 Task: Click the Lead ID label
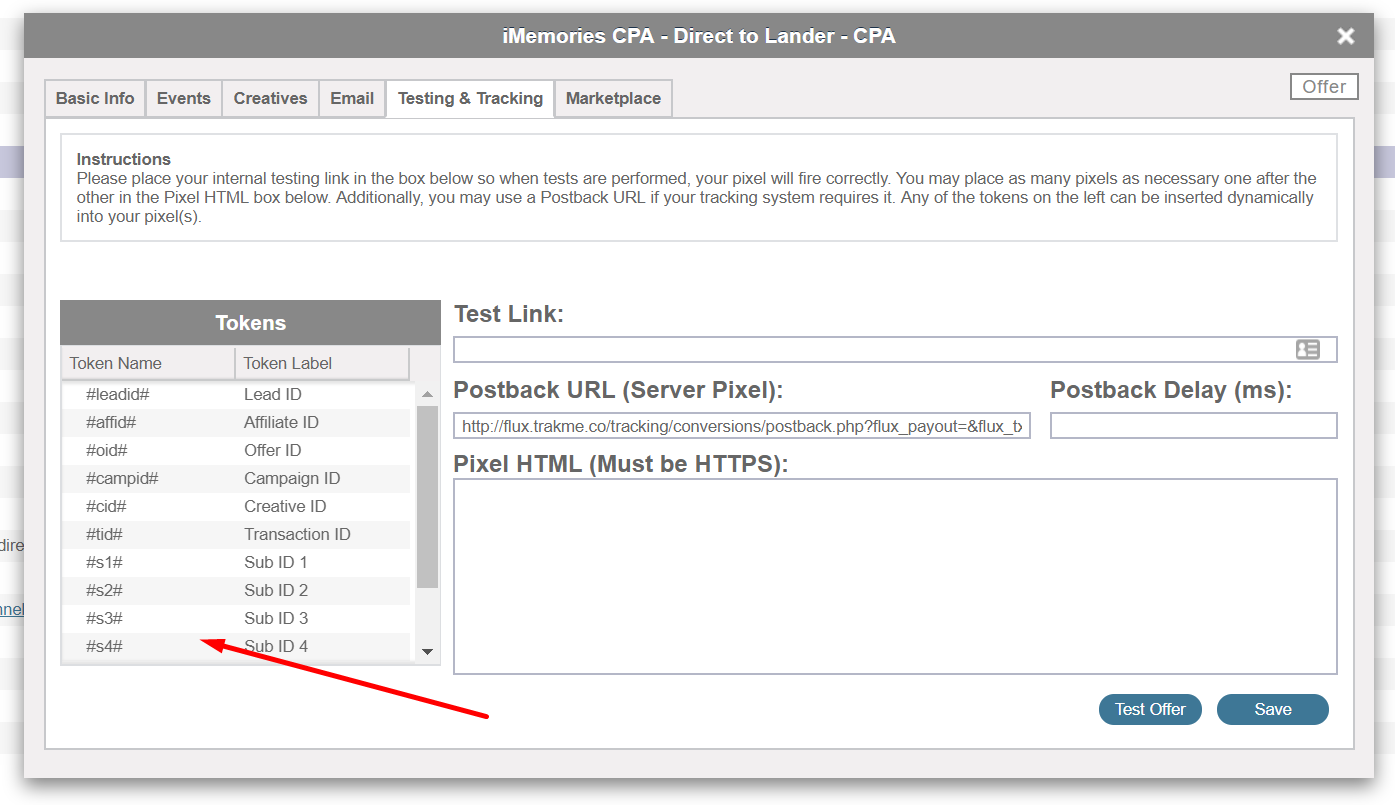[x=273, y=394]
